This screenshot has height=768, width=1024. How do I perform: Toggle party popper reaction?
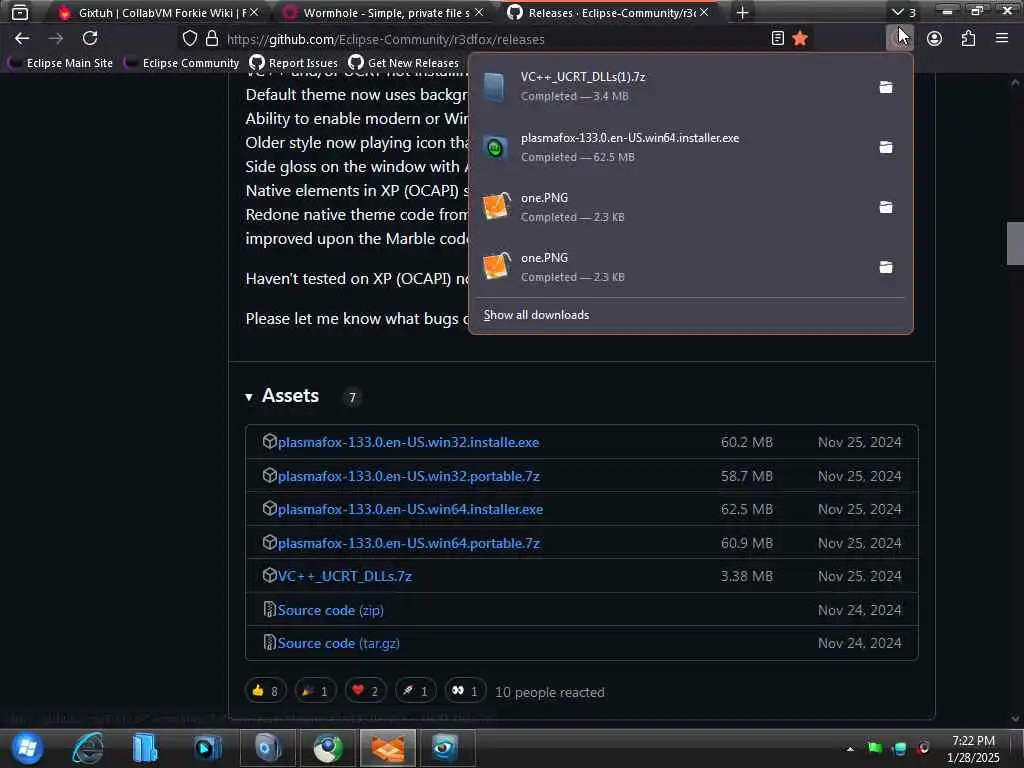(315, 691)
